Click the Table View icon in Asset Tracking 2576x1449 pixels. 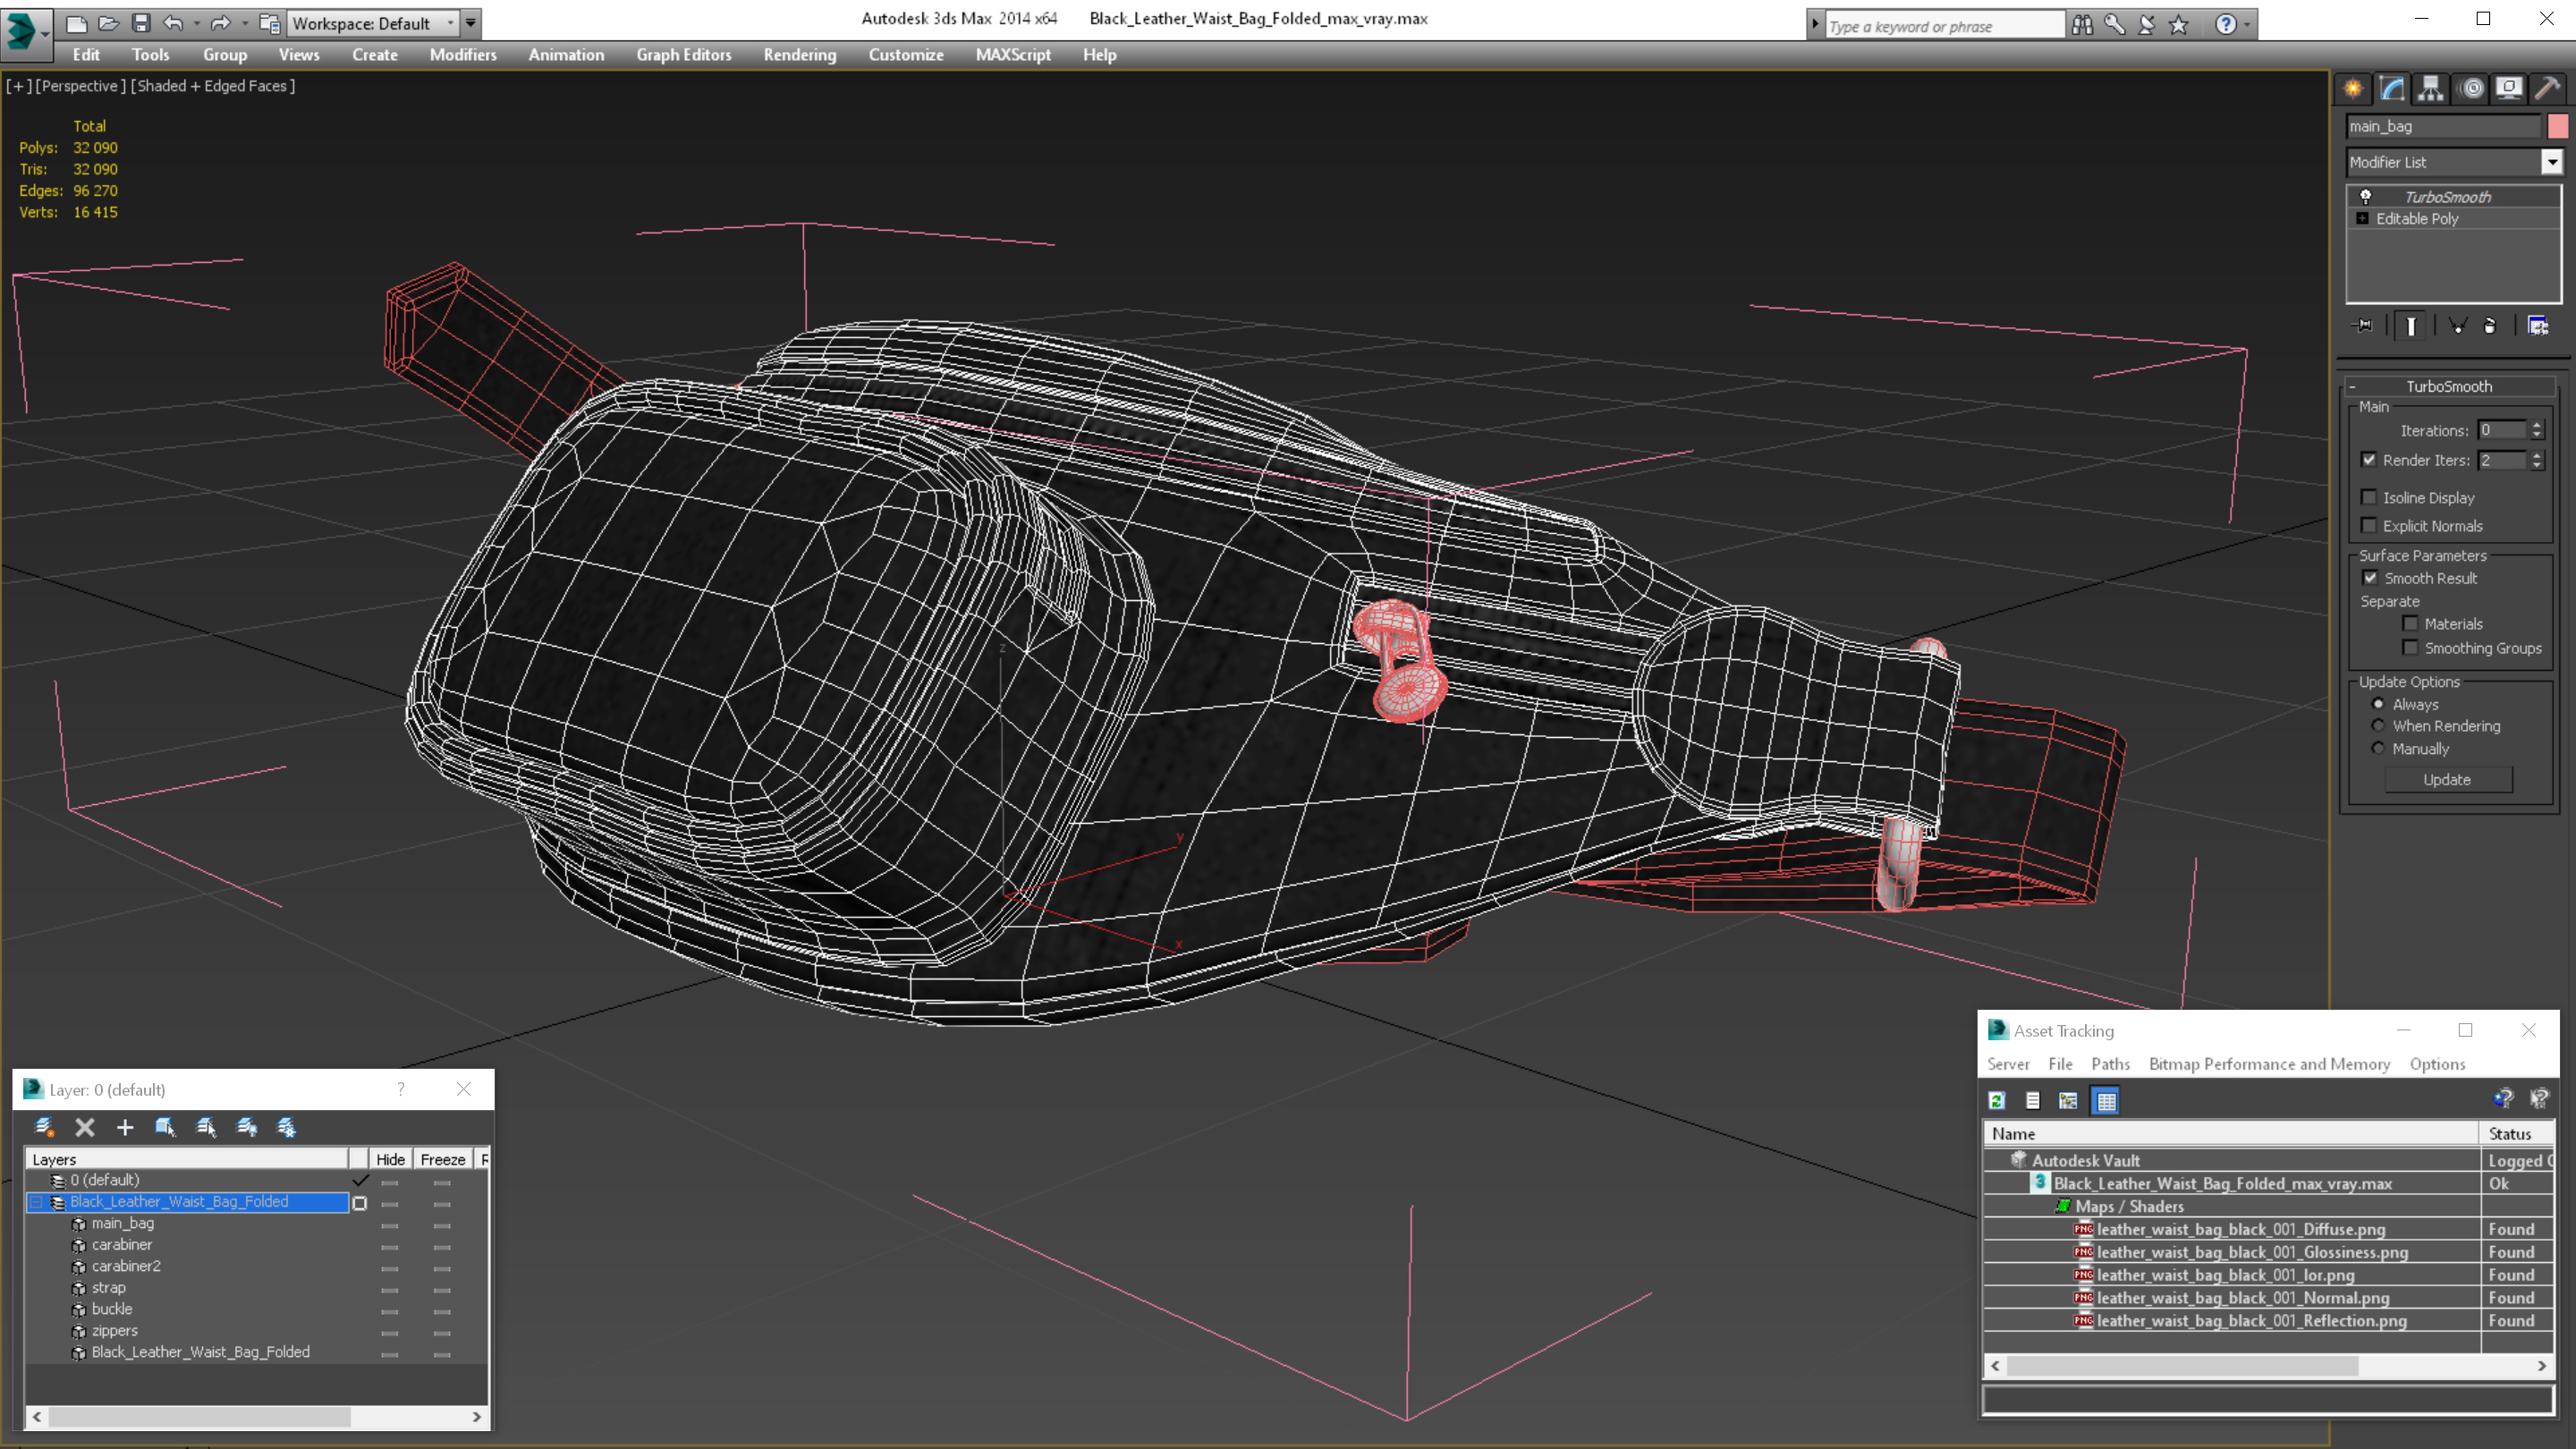click(2106, 1101)
